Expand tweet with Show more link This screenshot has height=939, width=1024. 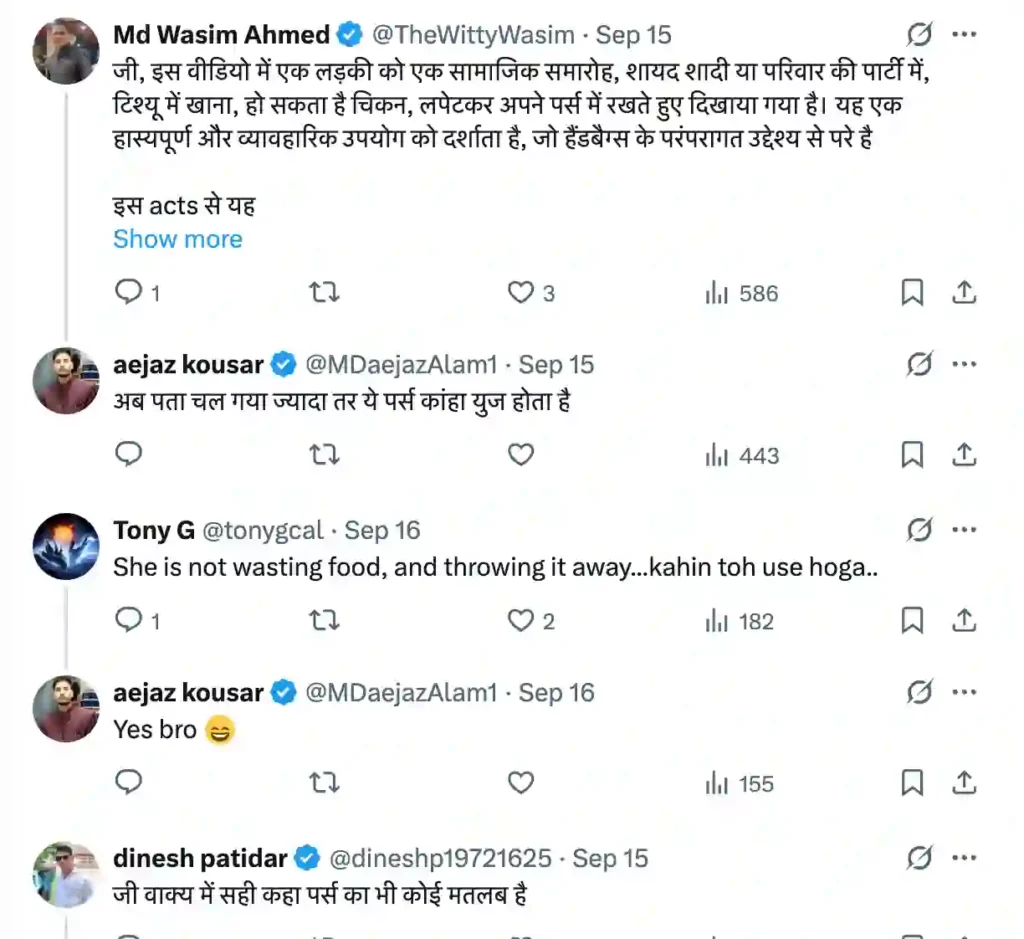(x=177, y=239)
